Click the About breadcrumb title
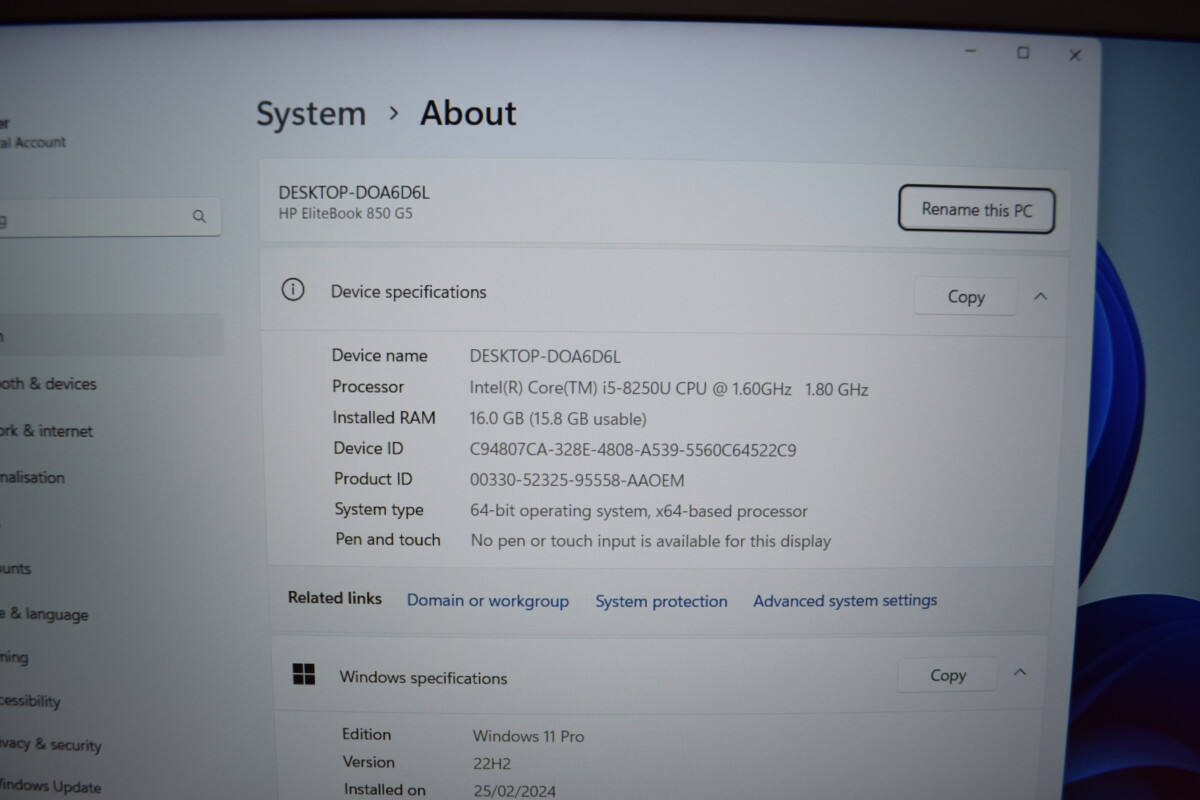1200x800 pixels. tap(468, 113)
